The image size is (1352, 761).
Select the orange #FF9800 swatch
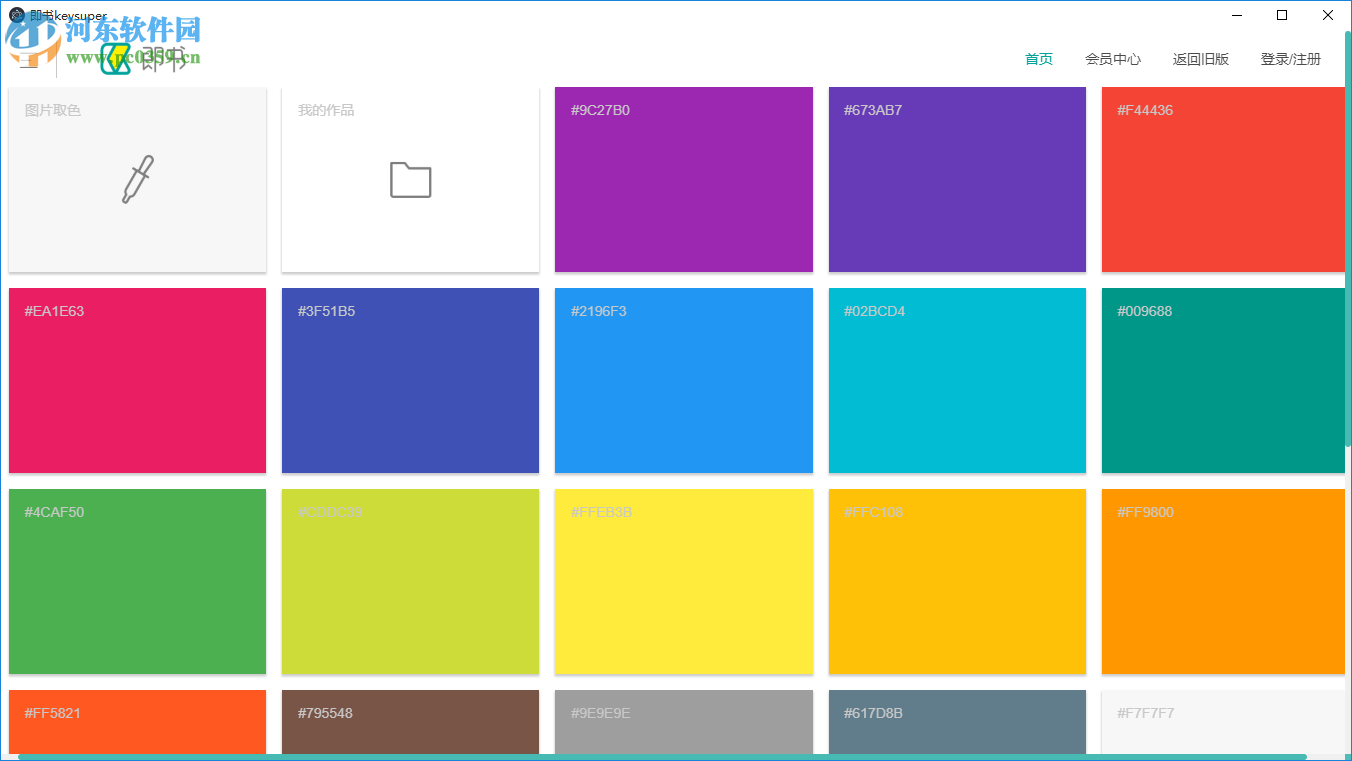coord(1223,581)
